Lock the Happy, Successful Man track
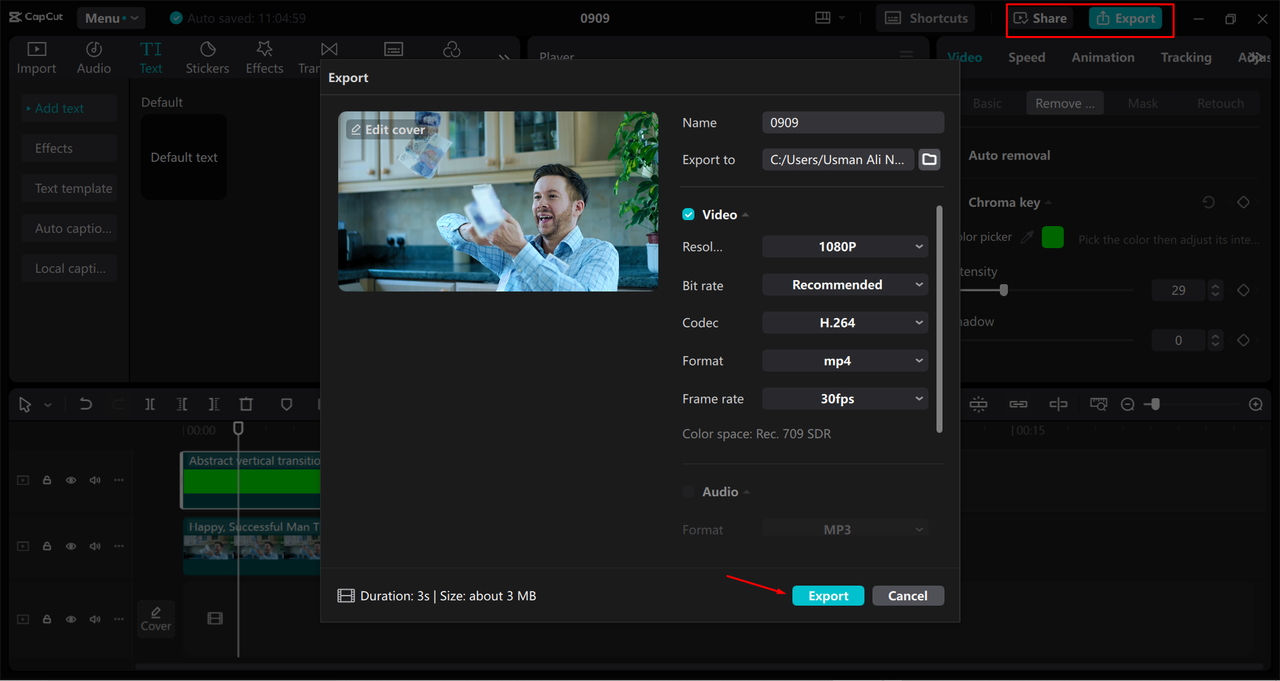This screenshot has height=681, width=1280. [x=47, y=546]
